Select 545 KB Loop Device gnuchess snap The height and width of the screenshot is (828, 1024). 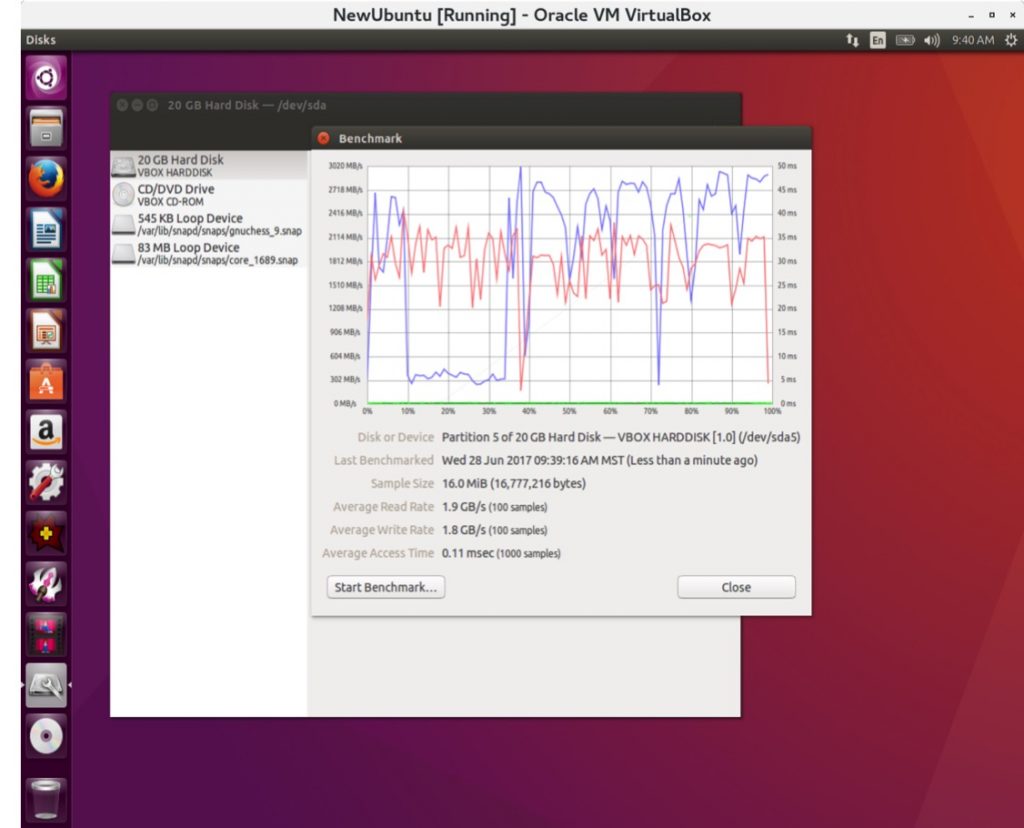(209, 224)
